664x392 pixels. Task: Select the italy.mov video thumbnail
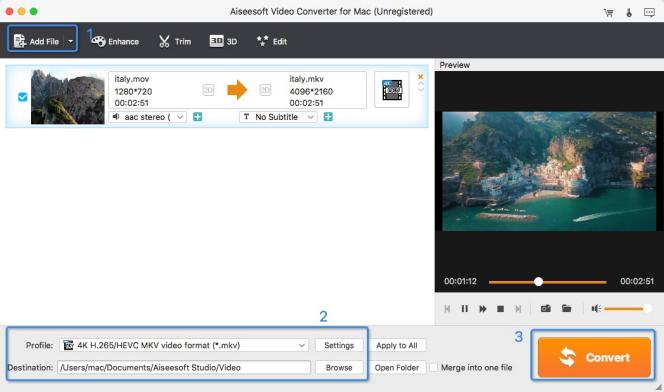coord(68,97)
